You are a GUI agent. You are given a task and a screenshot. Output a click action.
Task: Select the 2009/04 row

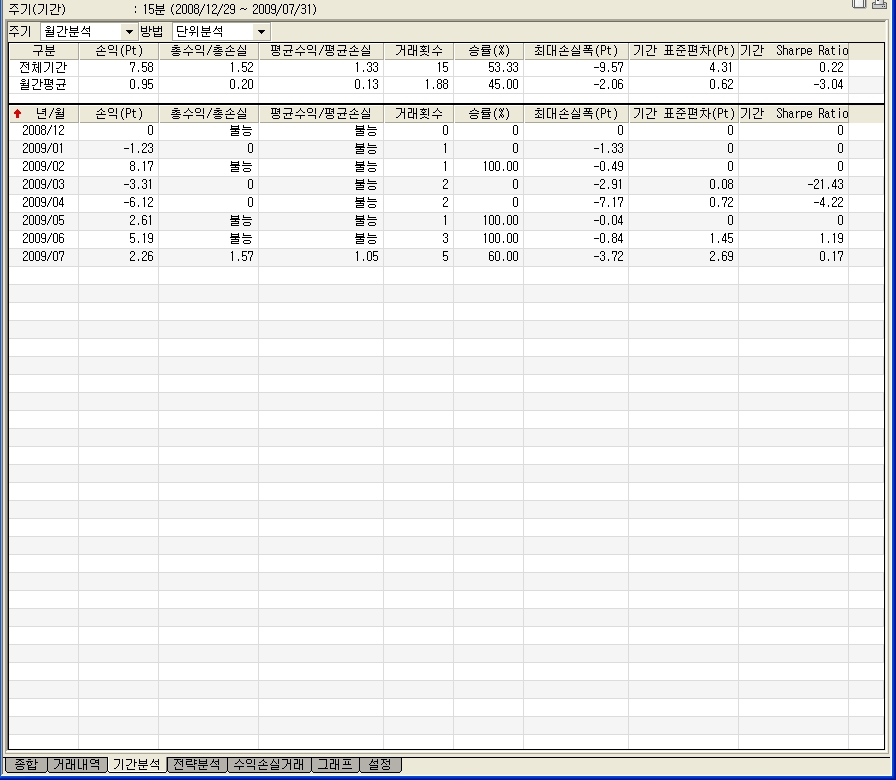(43, 203)
